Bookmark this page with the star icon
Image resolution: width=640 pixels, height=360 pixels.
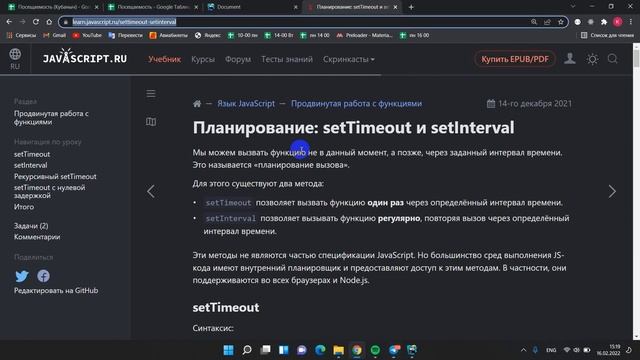point(561,22)
